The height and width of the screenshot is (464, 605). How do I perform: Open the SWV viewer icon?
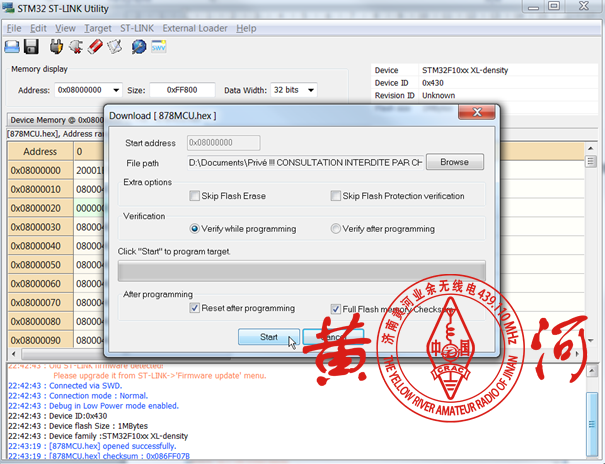(x=159, y=46)
